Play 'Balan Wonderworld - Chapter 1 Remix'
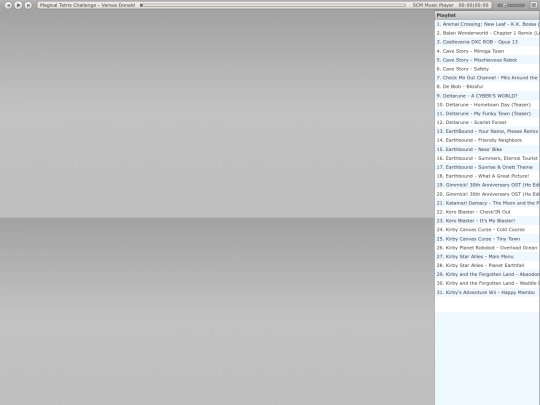Viewport: 540px width, 405px height. click(487, 33)
